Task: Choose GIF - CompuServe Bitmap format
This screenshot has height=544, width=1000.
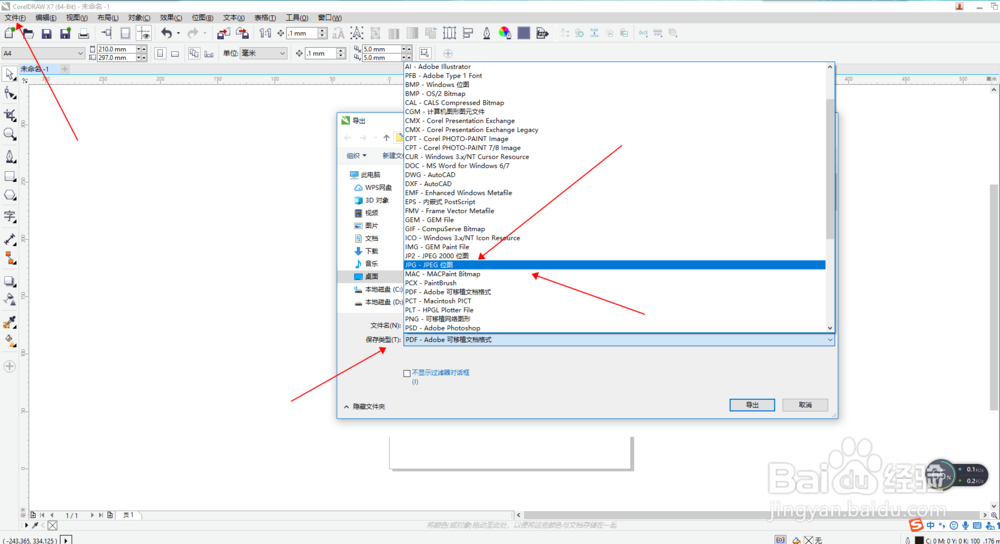Action: tap(615, 229)
